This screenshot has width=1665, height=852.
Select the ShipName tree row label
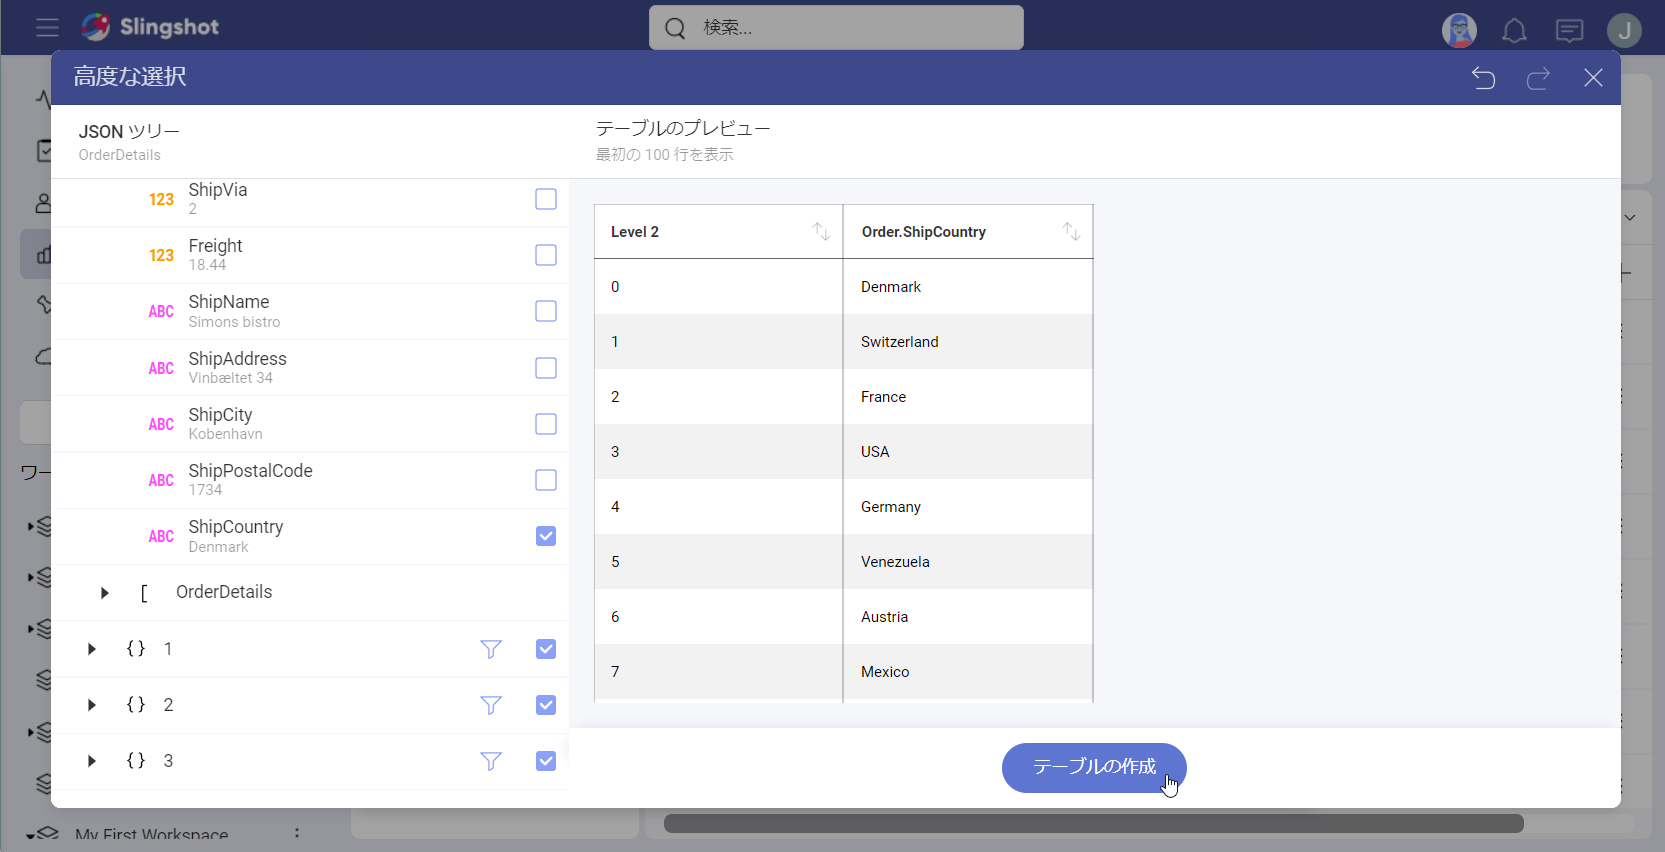[229, 302]
